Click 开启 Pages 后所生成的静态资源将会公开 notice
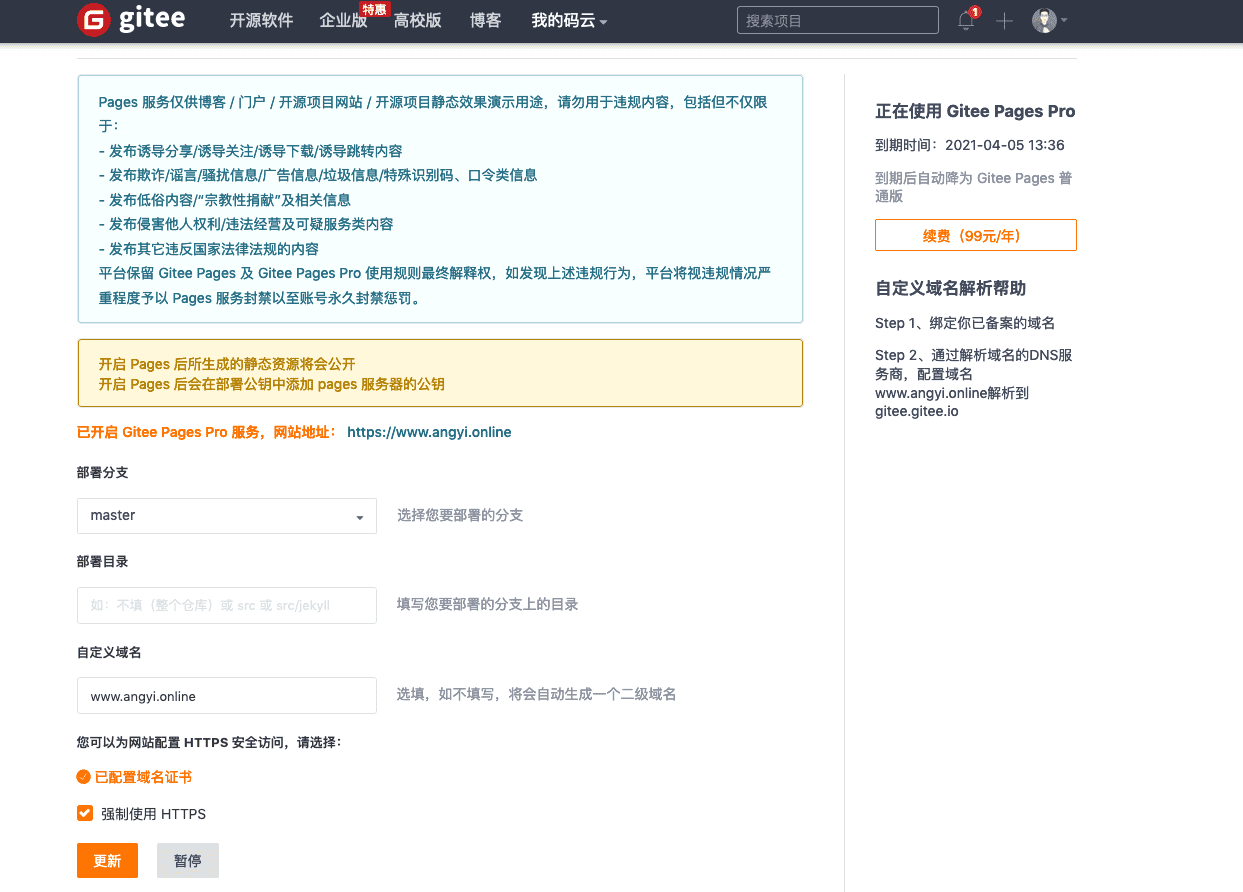Image resolution: width=1243 pixels, height=892 pixels. click(227, 364)
